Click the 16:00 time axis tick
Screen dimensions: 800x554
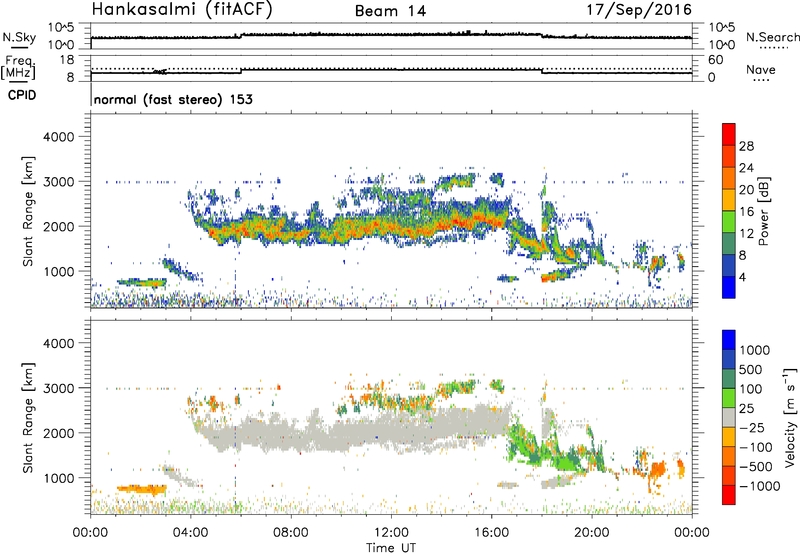[491, 533]
